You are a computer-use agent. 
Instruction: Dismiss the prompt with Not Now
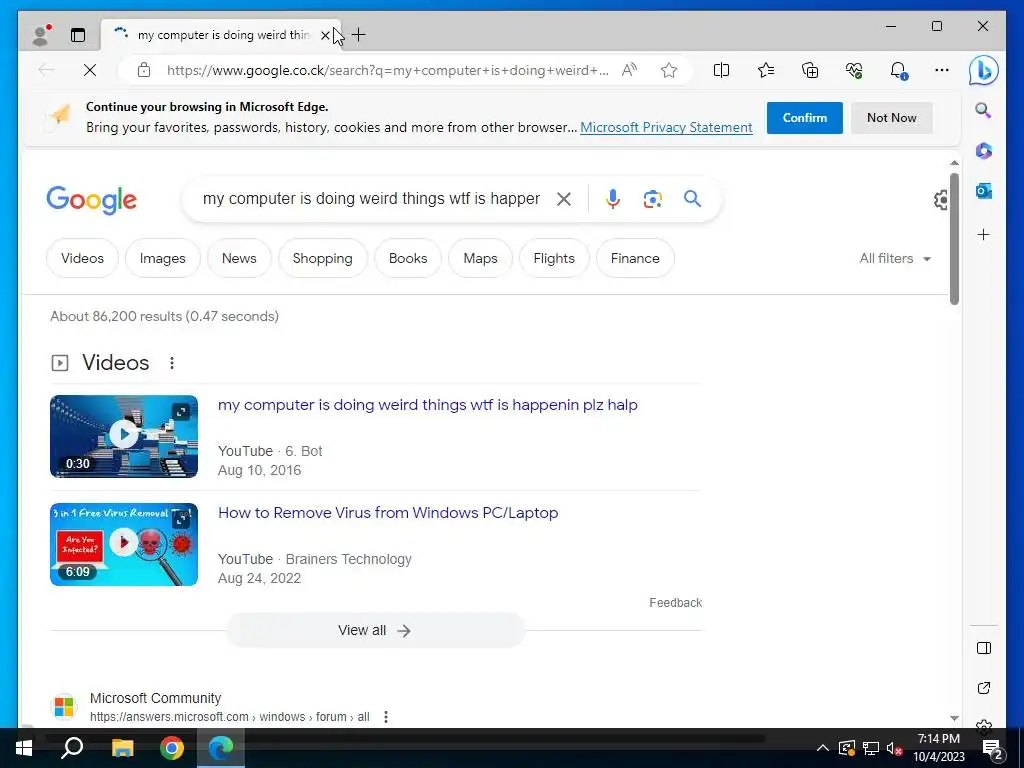tap(891, 118)
